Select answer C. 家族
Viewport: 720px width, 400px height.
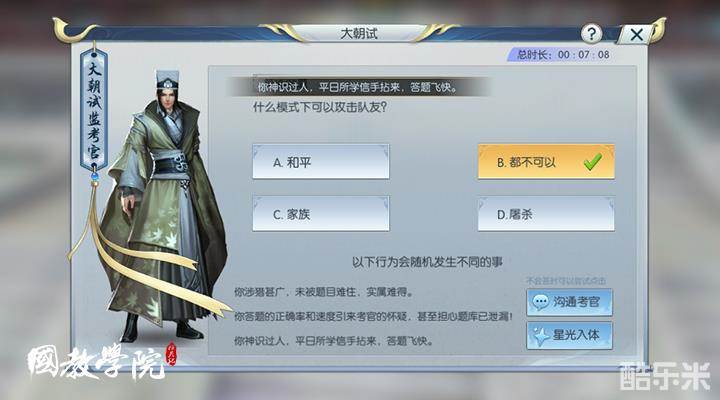(x=321, y=214)
